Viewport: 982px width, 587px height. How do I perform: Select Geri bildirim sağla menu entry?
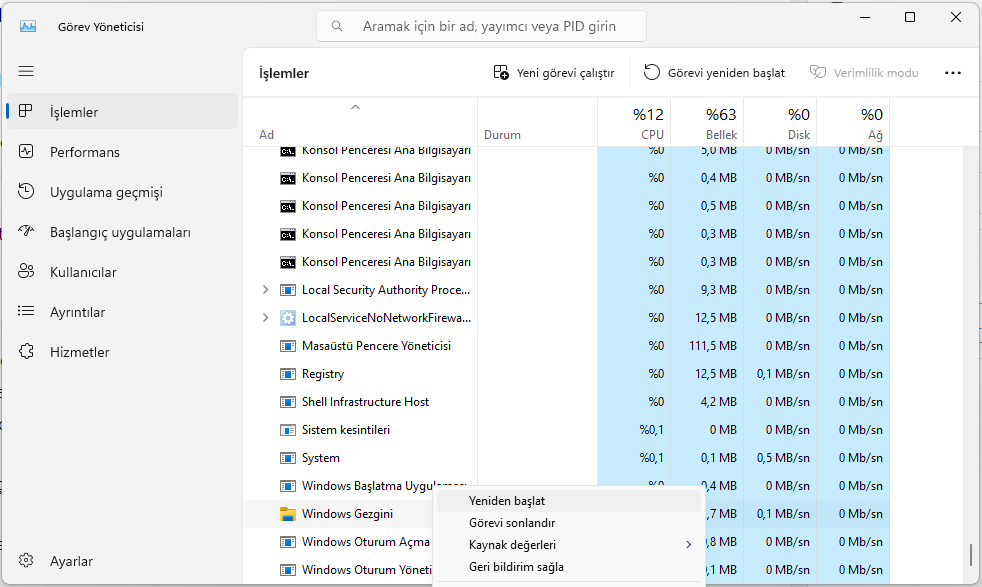[515, 567]
